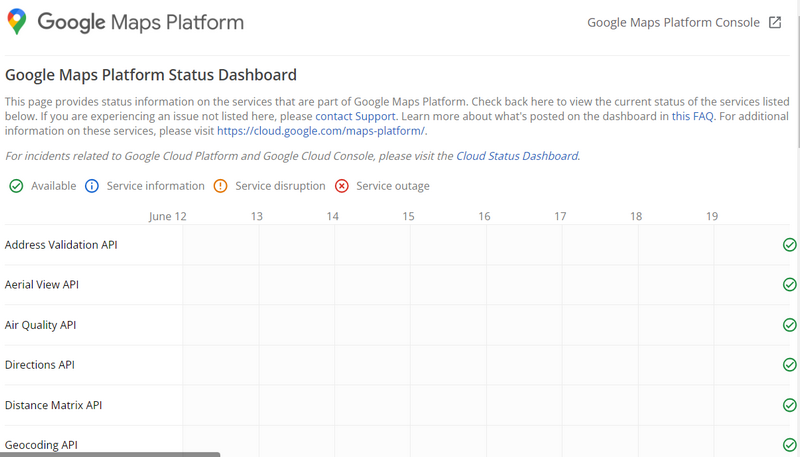800x457 pixels.
Task: Select the Address Validation API row label
Action: click(61, 245)
